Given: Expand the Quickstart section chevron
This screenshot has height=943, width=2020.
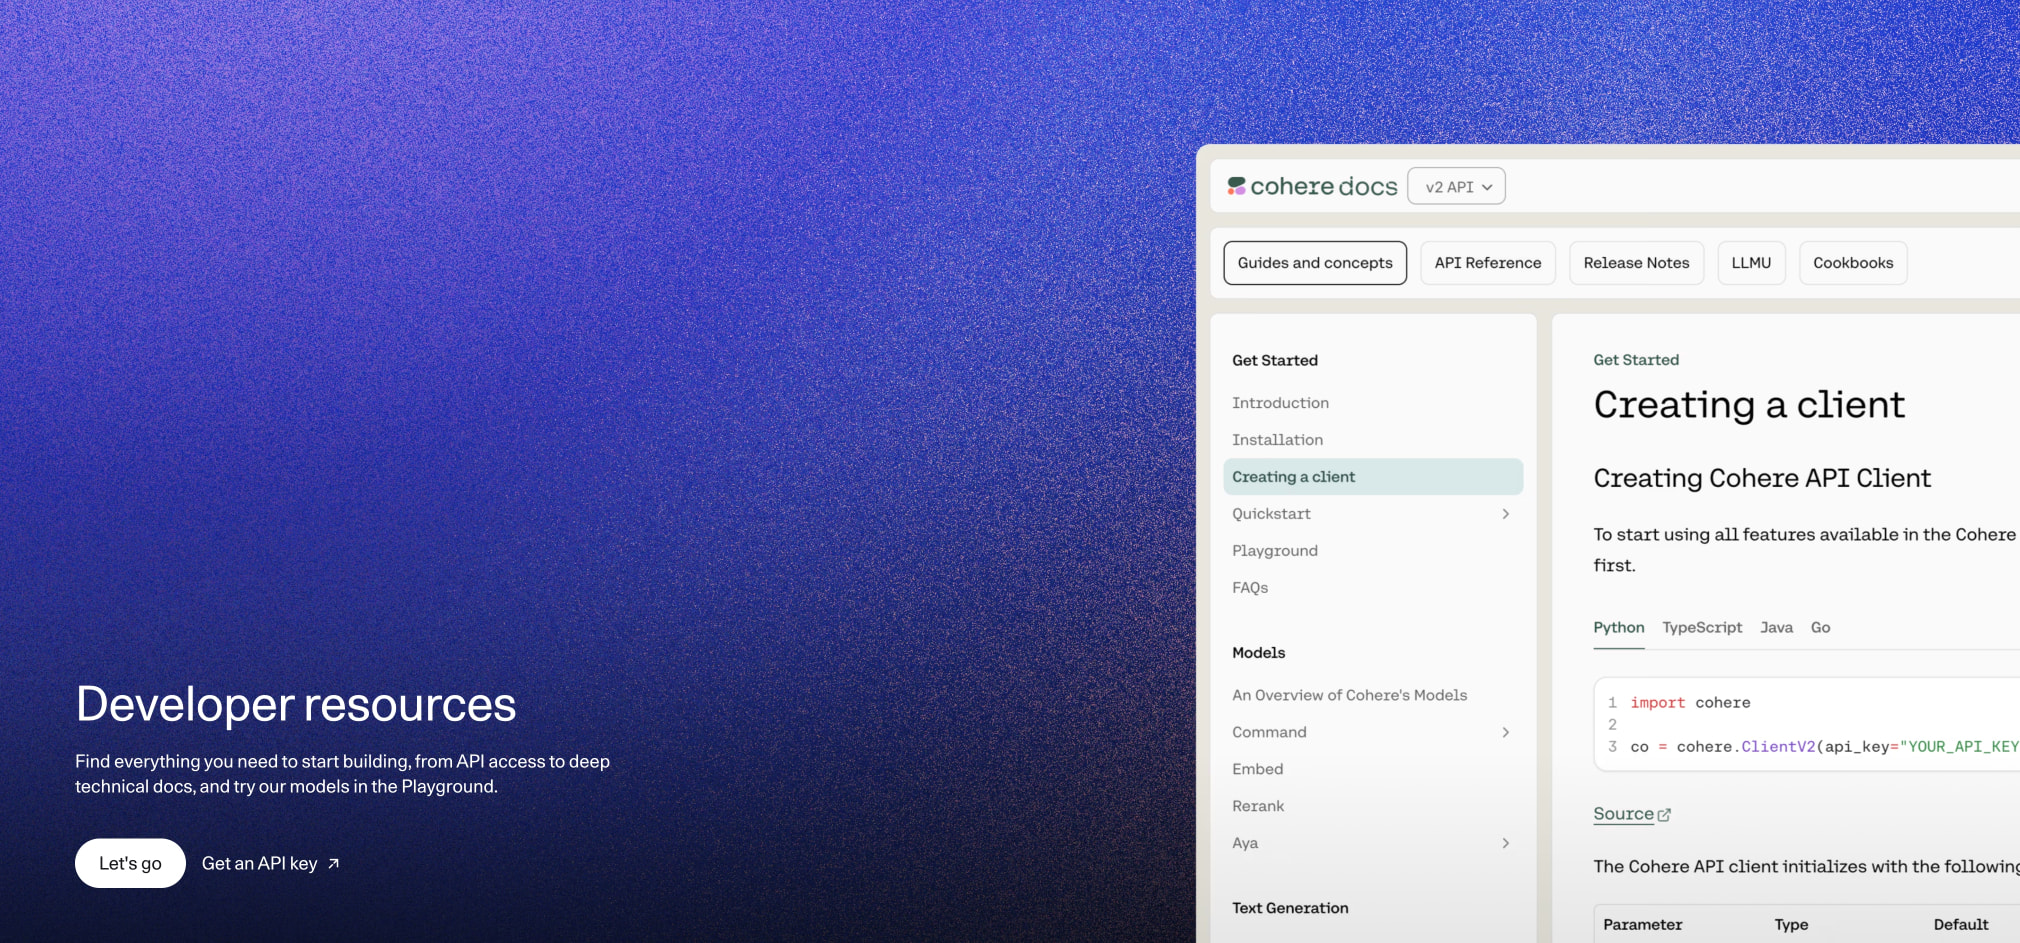Looking at the screenshot, I should (1505, 514).
